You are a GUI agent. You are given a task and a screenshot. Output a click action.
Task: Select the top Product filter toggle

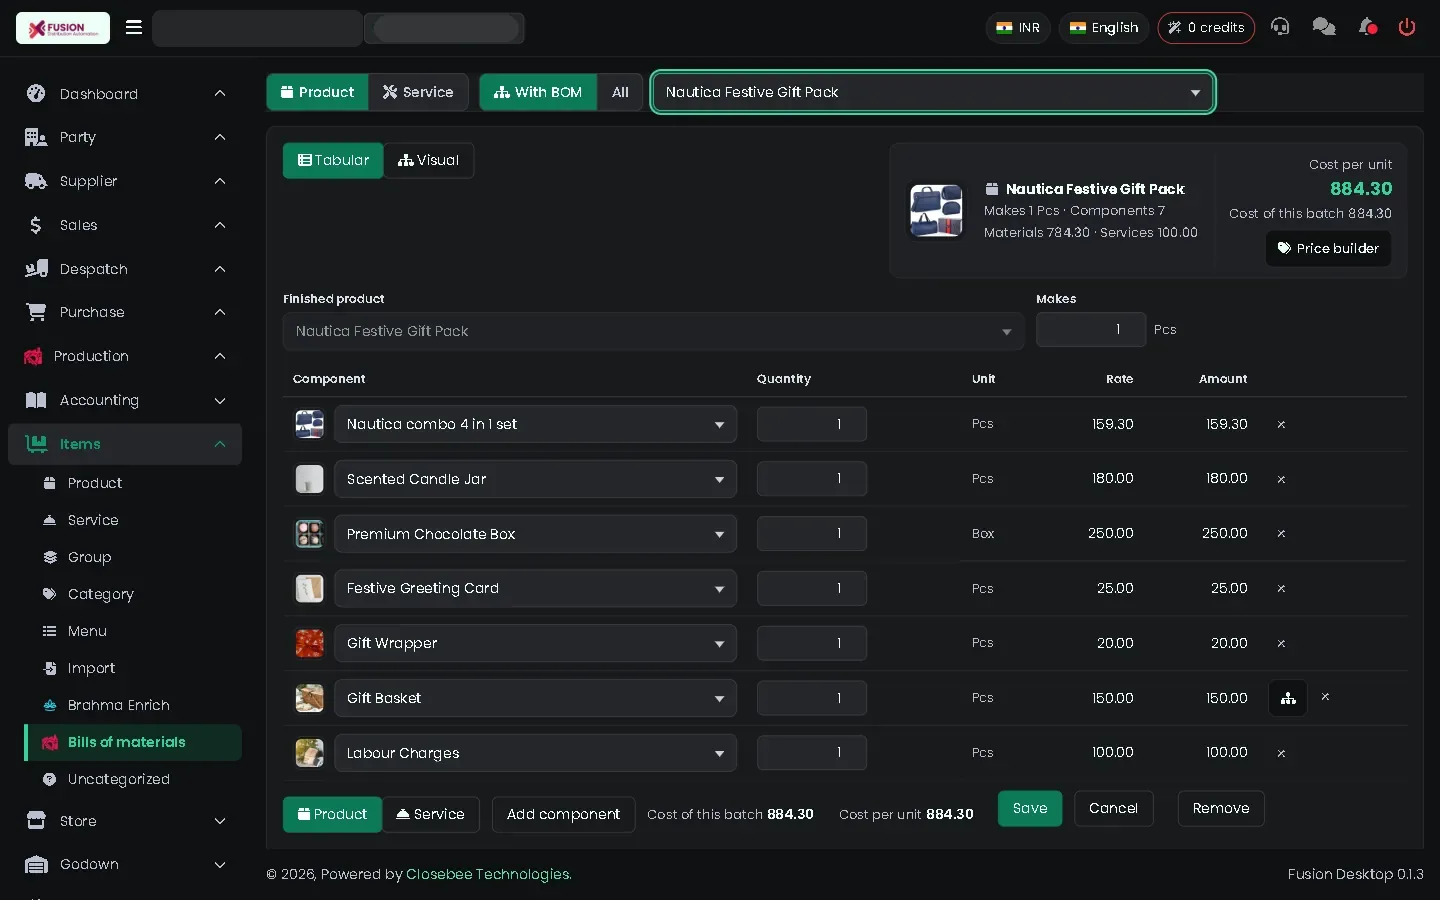click(317, 92)
